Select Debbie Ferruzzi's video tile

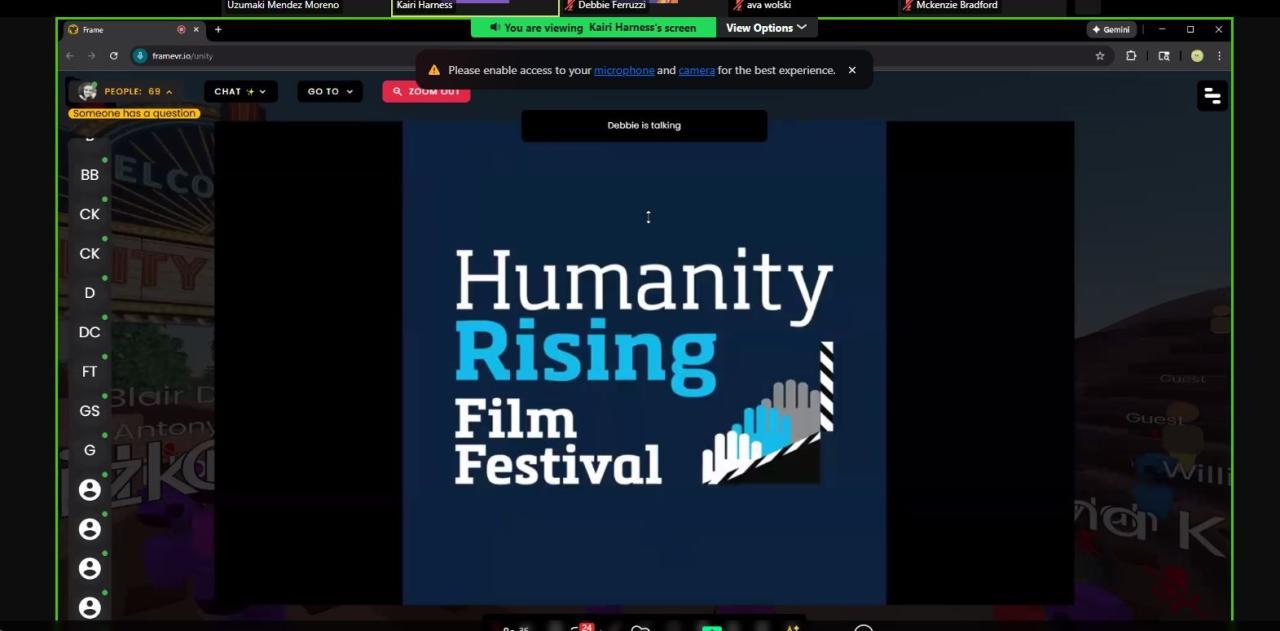click(643, 6)
